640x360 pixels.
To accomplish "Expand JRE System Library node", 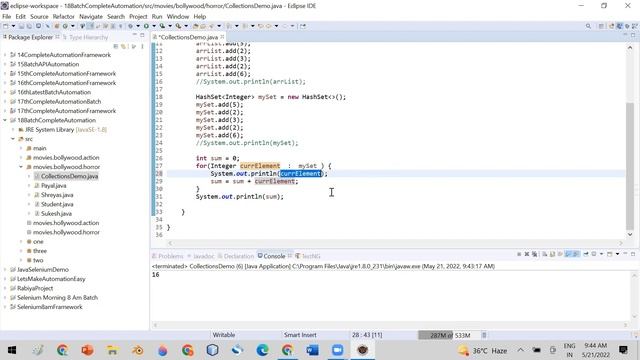I will (x=13, y=129).
